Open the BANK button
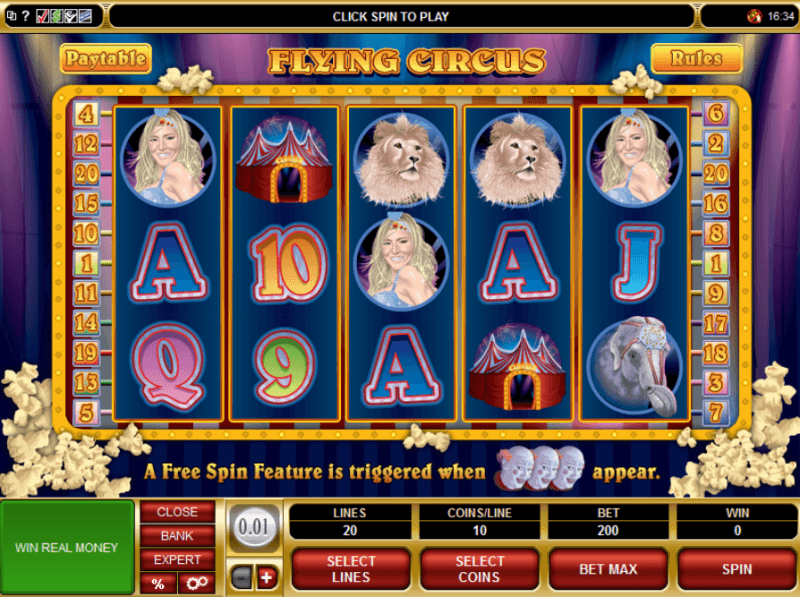800x597 pixels. click(178, 536)
